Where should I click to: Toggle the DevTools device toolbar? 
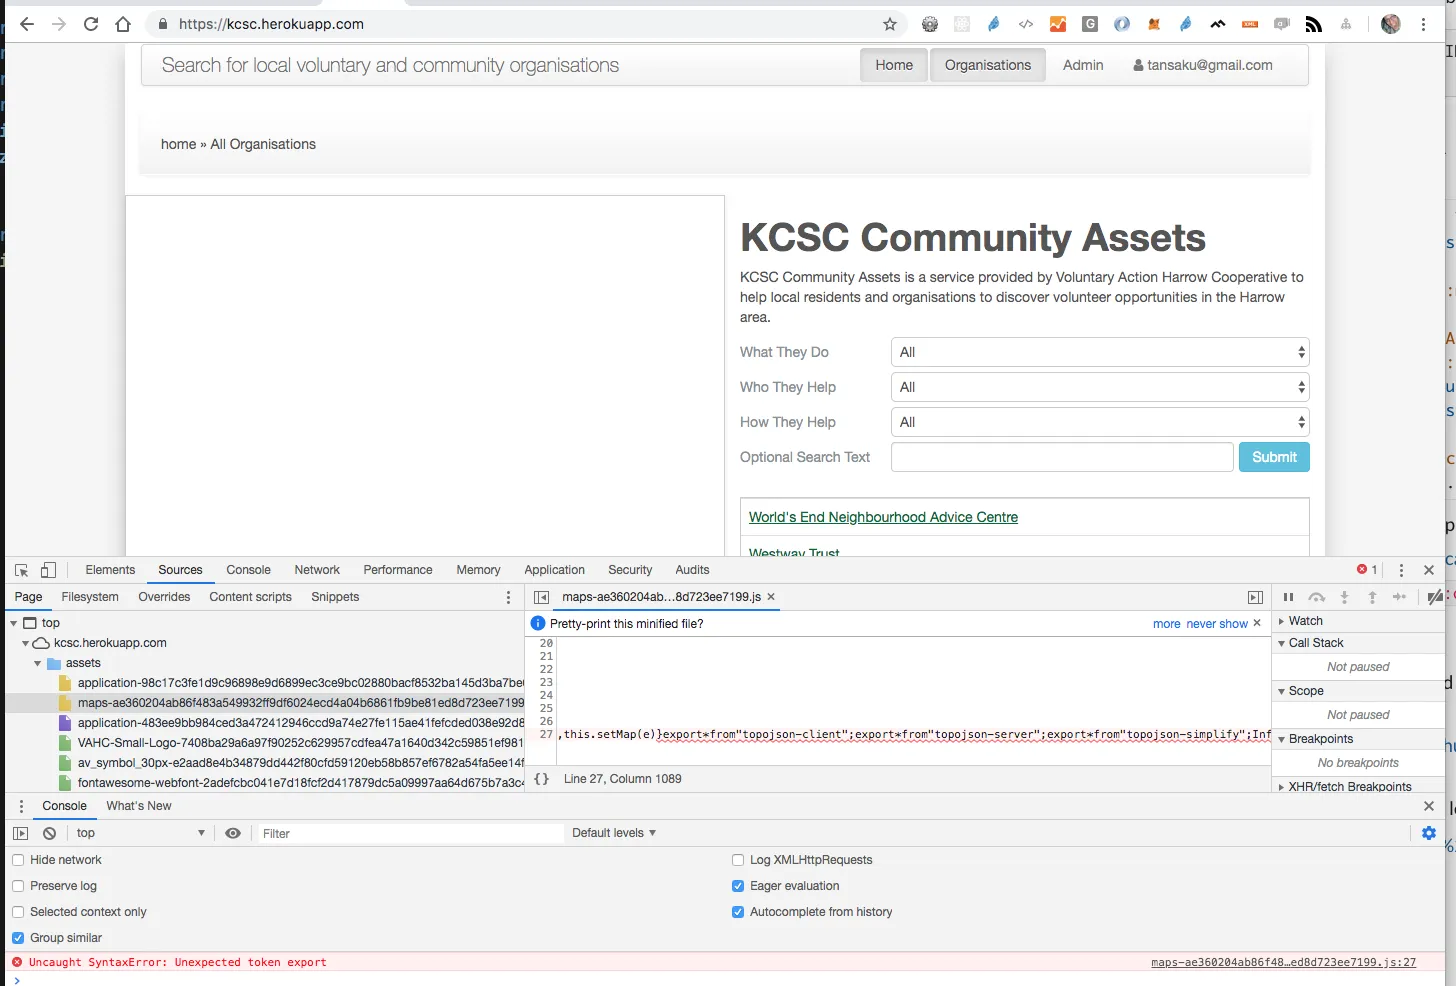point(48,570)
